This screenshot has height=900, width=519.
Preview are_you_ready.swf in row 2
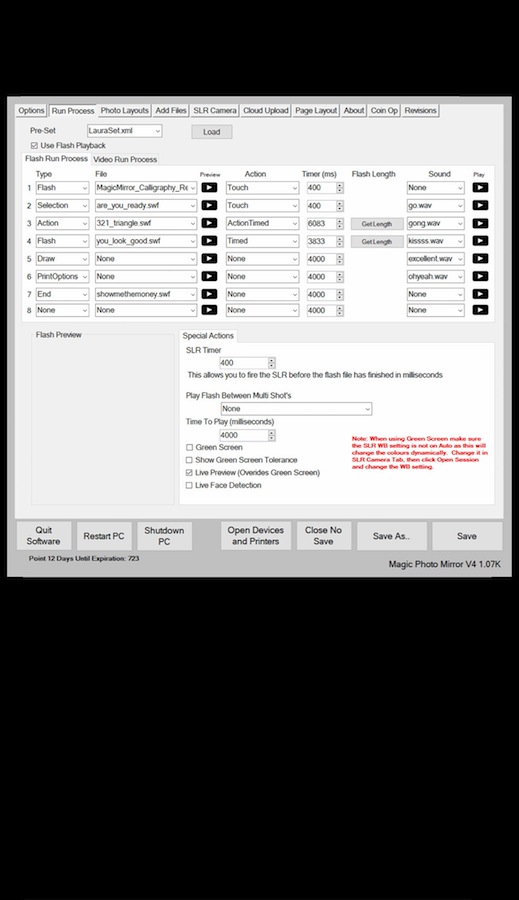(210, 205)
